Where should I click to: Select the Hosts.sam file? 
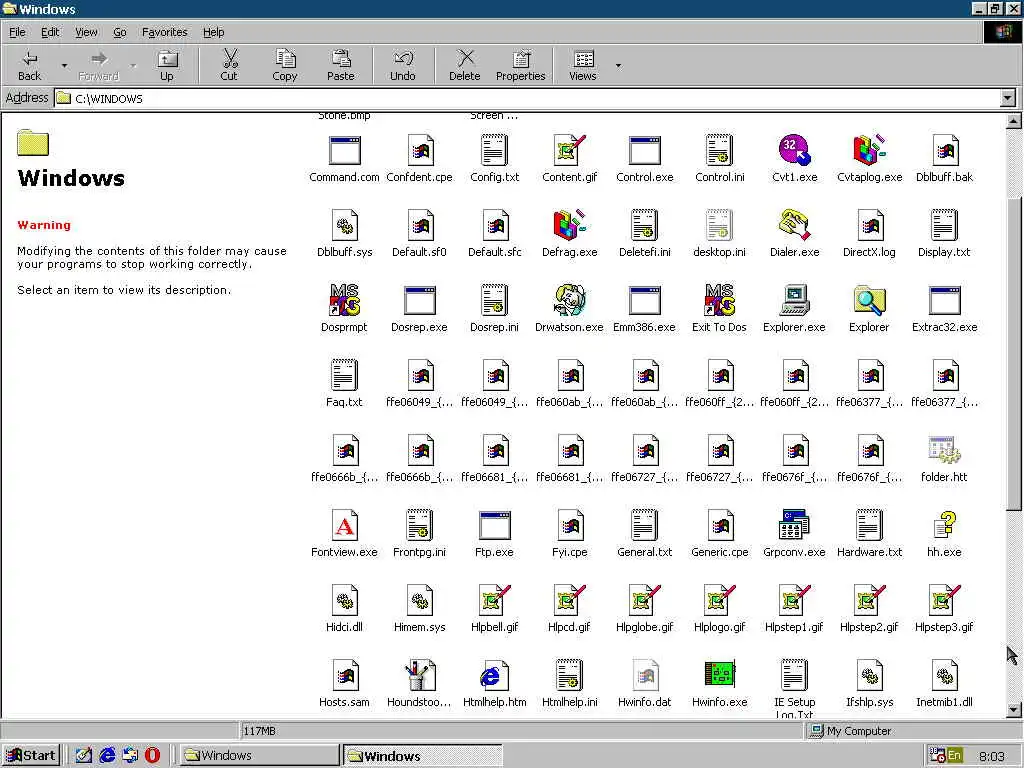(x=344, y=676)
